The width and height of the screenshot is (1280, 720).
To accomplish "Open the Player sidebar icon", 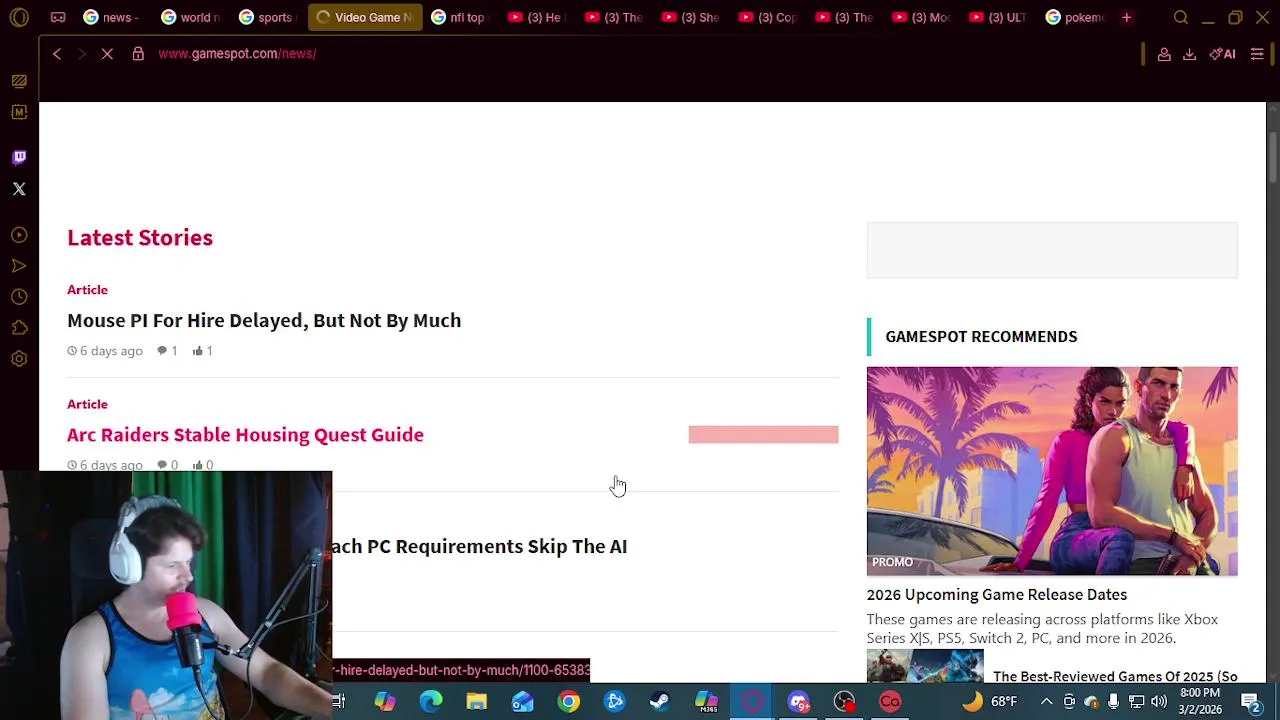I will pyautogui.click(x=19, y=235).
